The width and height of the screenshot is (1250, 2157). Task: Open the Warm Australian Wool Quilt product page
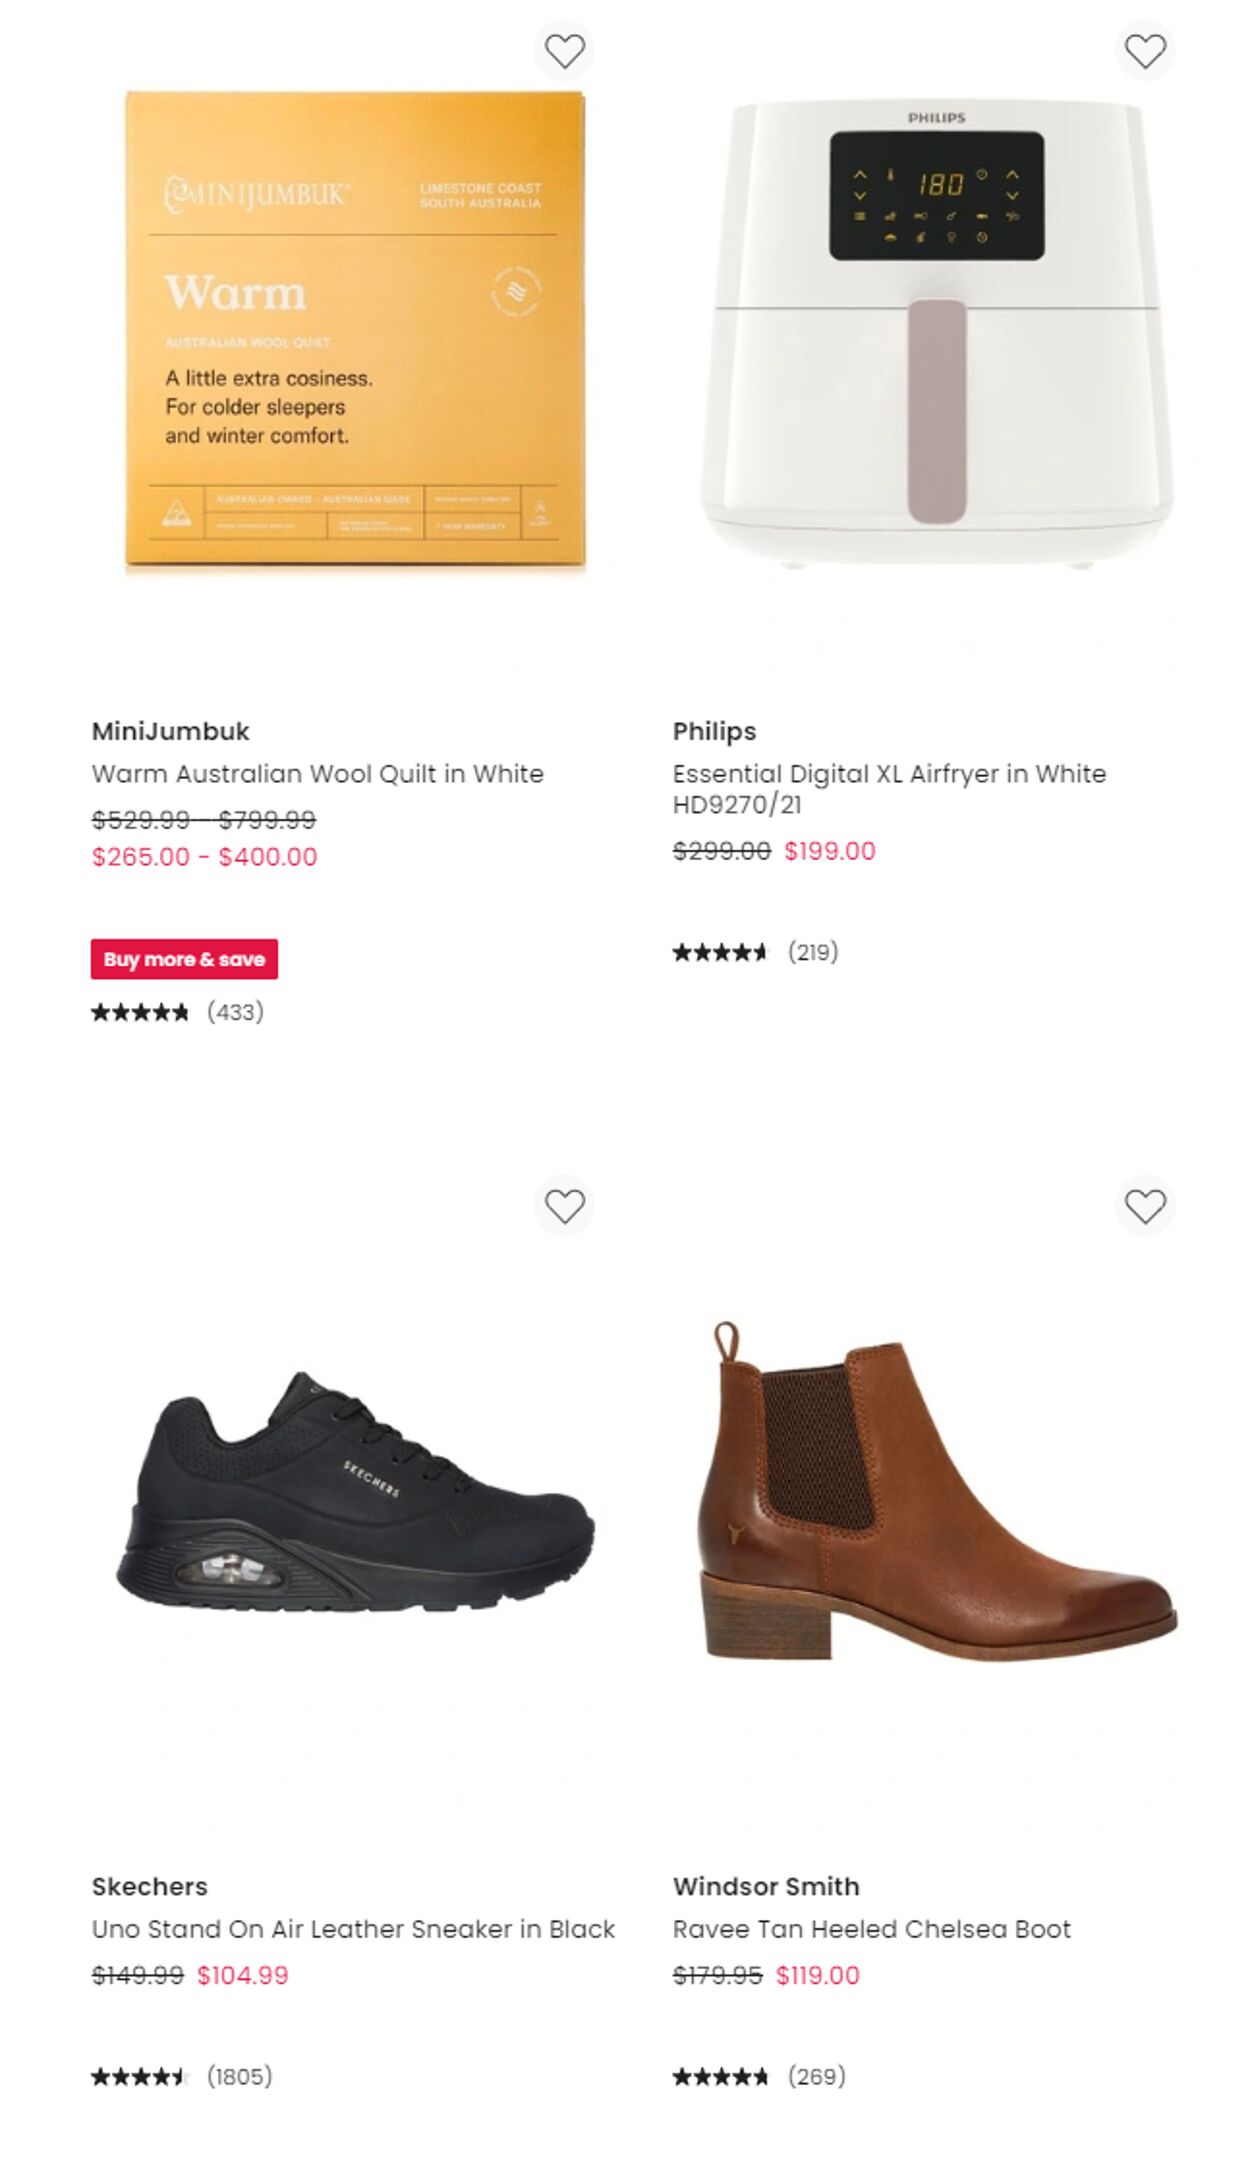point(317,773)
